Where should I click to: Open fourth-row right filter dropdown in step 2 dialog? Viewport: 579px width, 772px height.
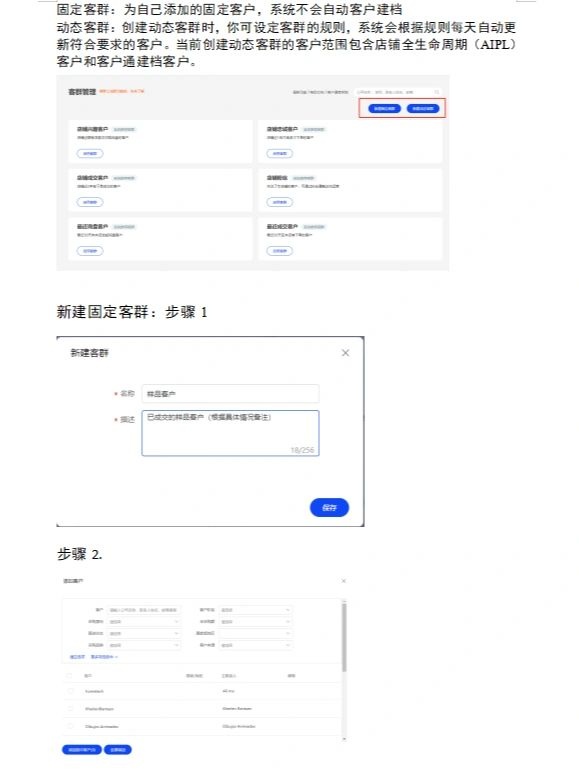(x=255, y=645)
